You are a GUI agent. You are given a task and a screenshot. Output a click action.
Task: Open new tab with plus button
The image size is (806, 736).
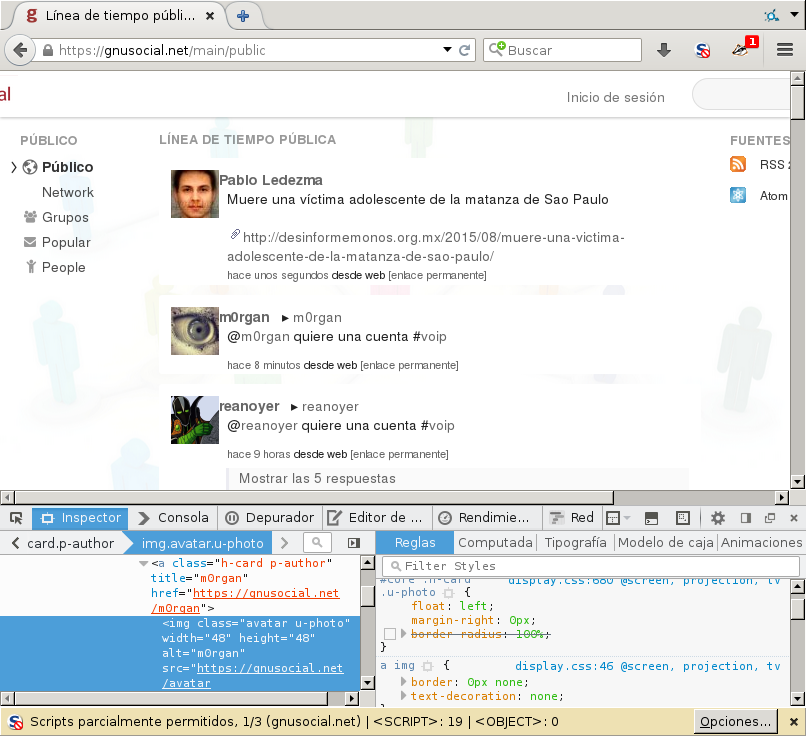pos(243,16)
